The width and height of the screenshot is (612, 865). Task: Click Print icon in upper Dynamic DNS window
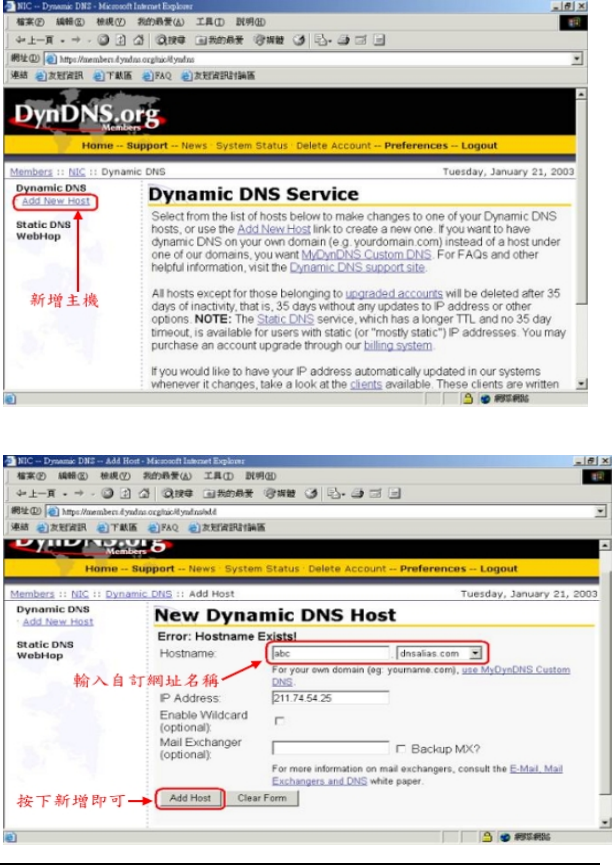tap(343, 40)
